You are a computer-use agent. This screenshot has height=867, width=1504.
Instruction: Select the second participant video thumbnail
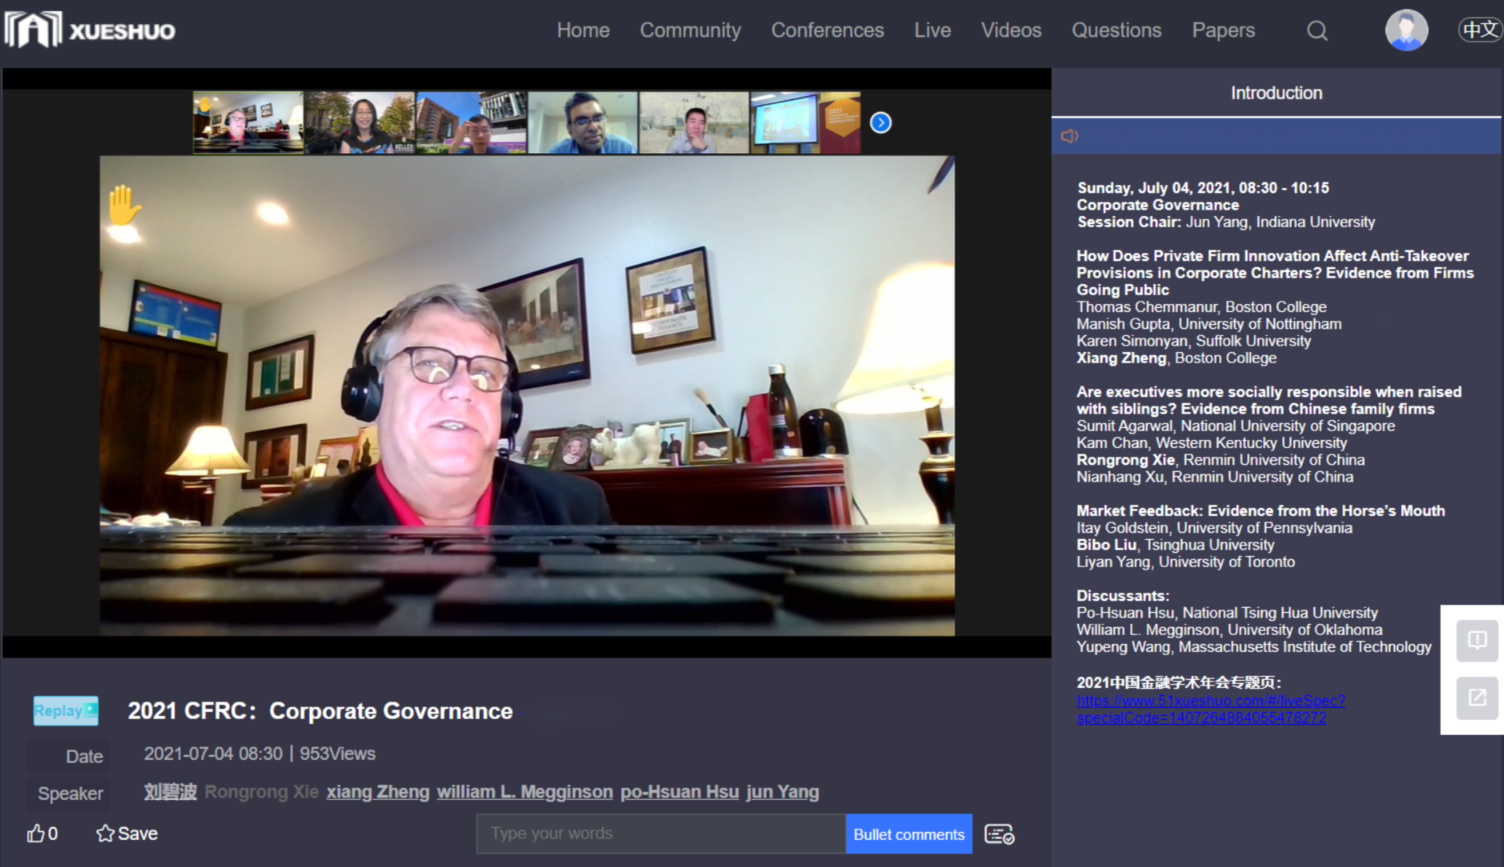[359, 123]
